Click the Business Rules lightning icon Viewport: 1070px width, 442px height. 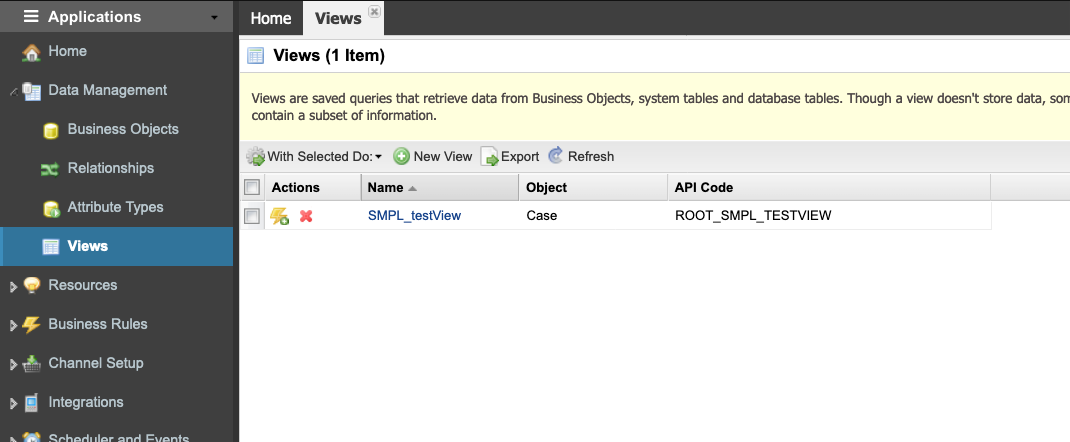coord(31,325)
